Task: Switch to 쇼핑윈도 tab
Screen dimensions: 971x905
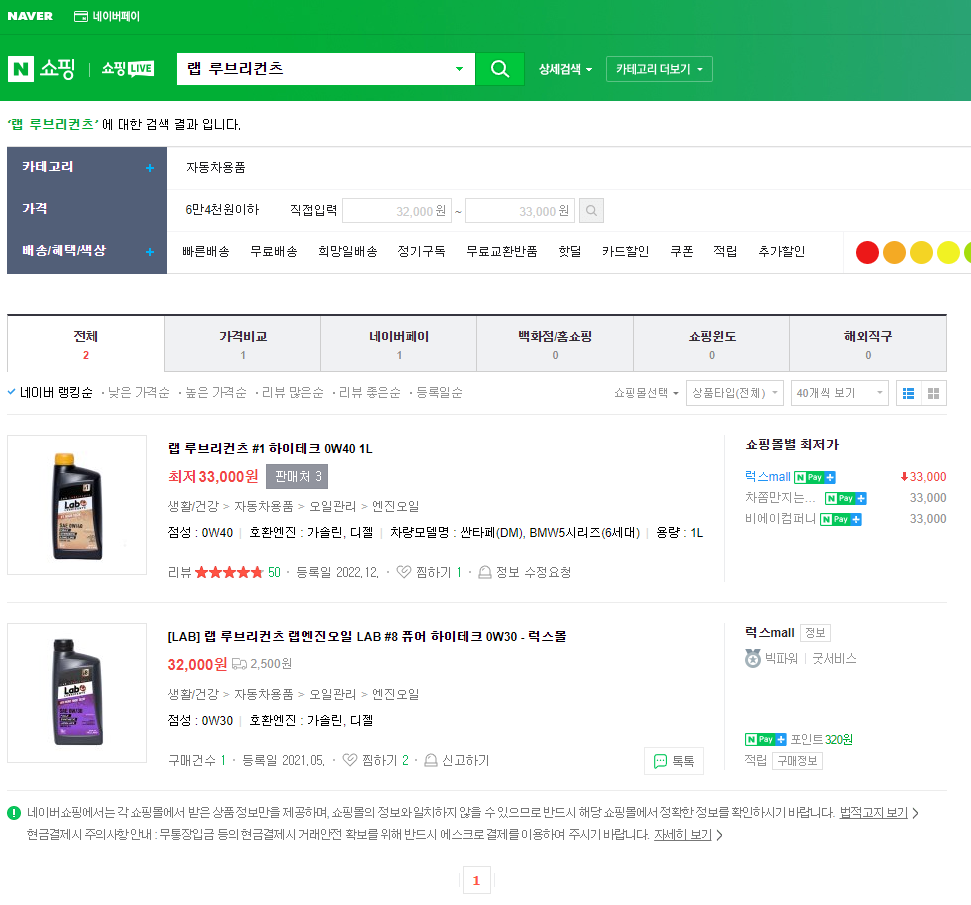Action: (712, 344)
